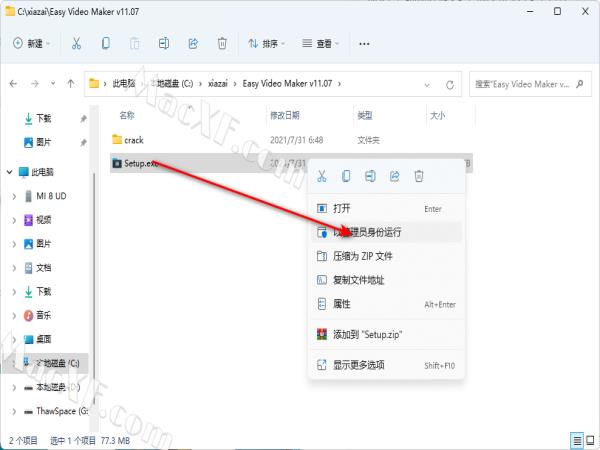The image size is (600, 450).
Task: Click the Copy icon in the top toolbar
Action: 106,43
